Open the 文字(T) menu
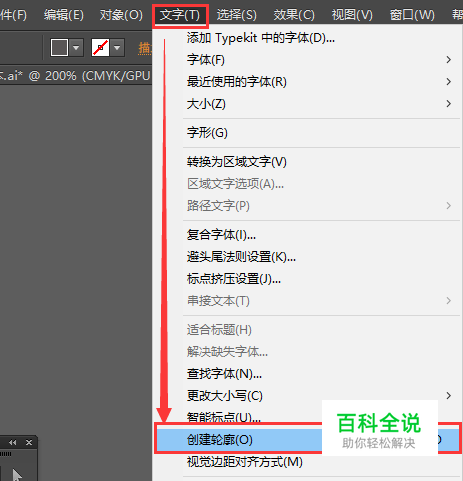The image size is (463, 481). click(180, 15)
